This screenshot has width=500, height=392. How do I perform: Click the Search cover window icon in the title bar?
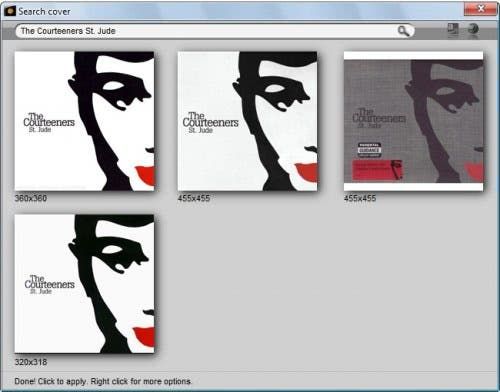[x=10, y=11]
